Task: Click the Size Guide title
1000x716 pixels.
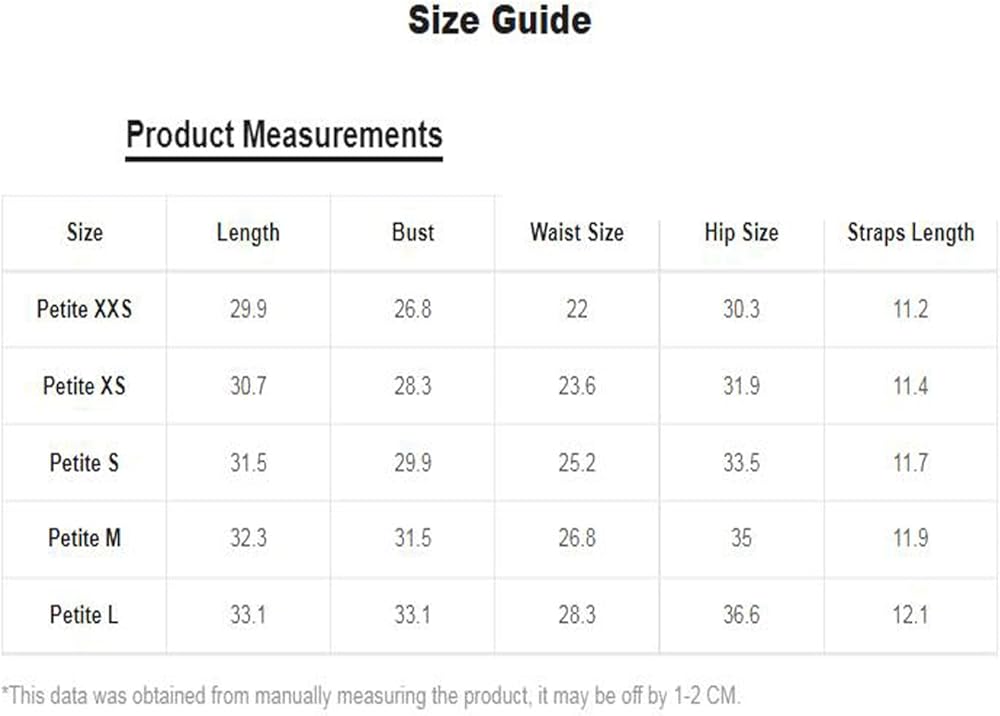Action: click(x=499, y=21)
